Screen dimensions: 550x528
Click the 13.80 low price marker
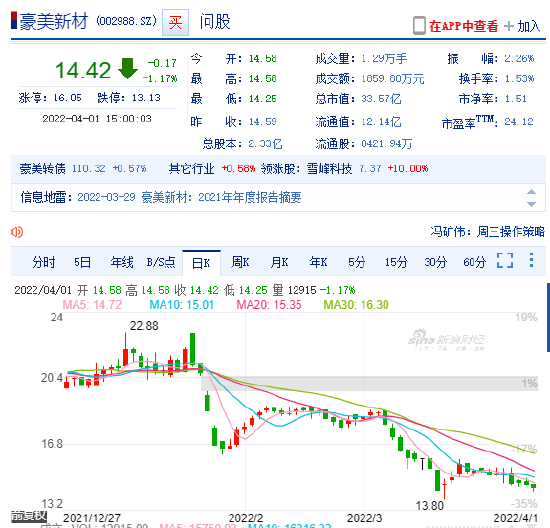click(430, 506)
